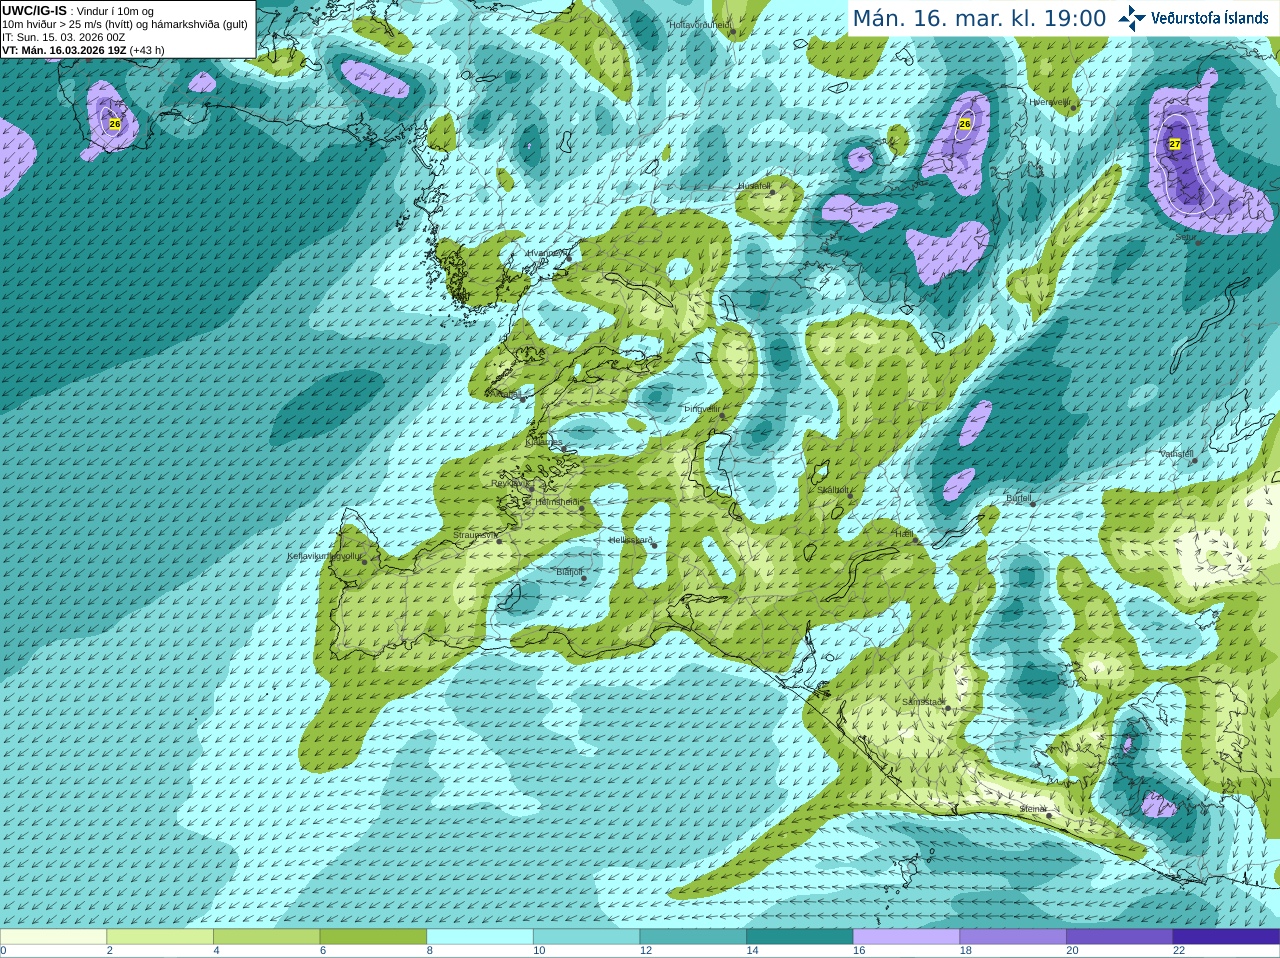Pick the 20–22 m/s legend swatch
This screenshot has width=1280, height=958.
(1120, 937)
